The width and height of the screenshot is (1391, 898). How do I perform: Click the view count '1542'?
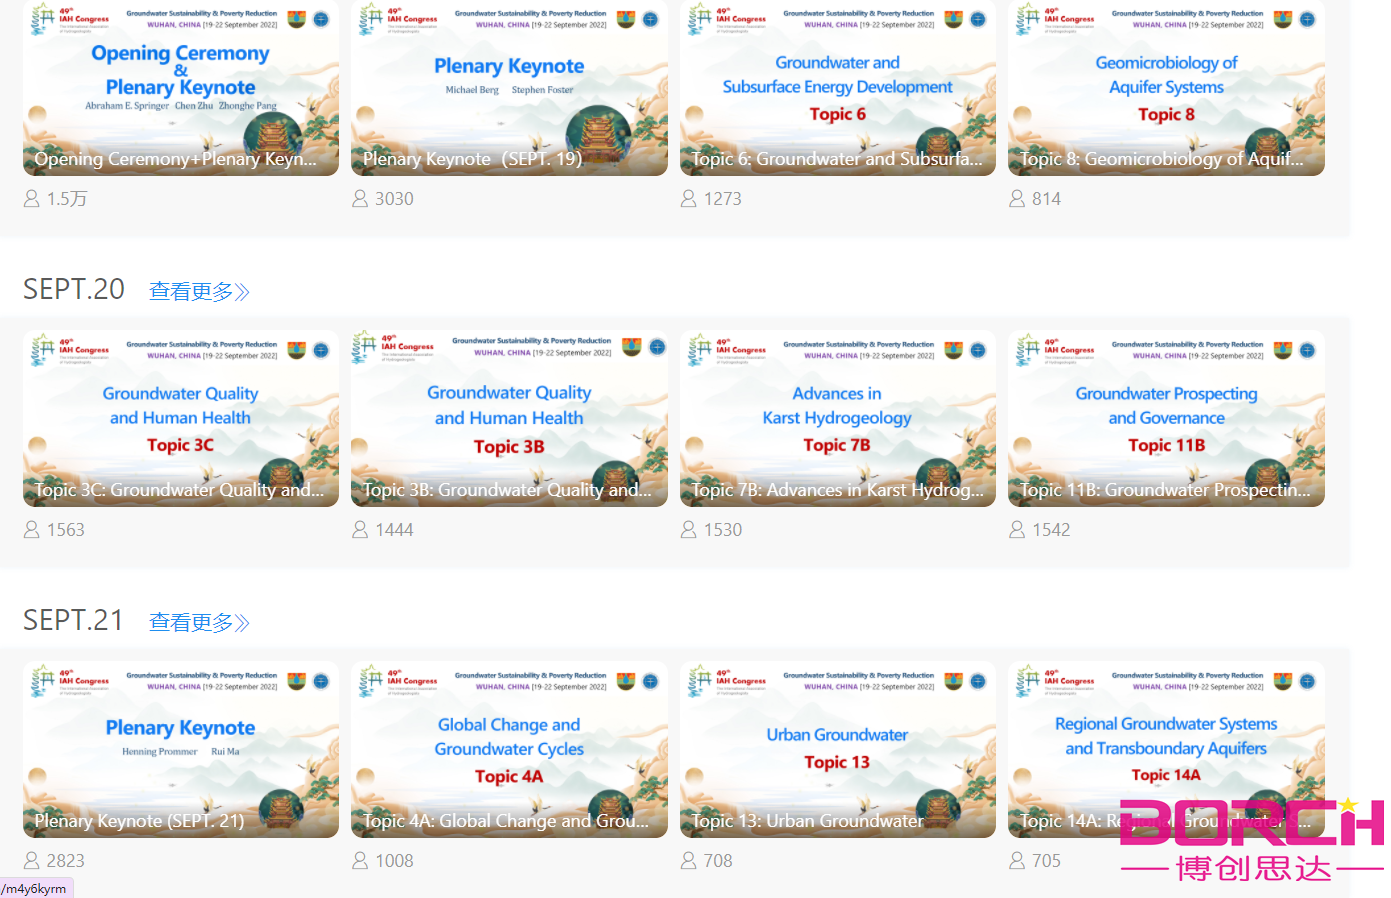[1051, 530]
